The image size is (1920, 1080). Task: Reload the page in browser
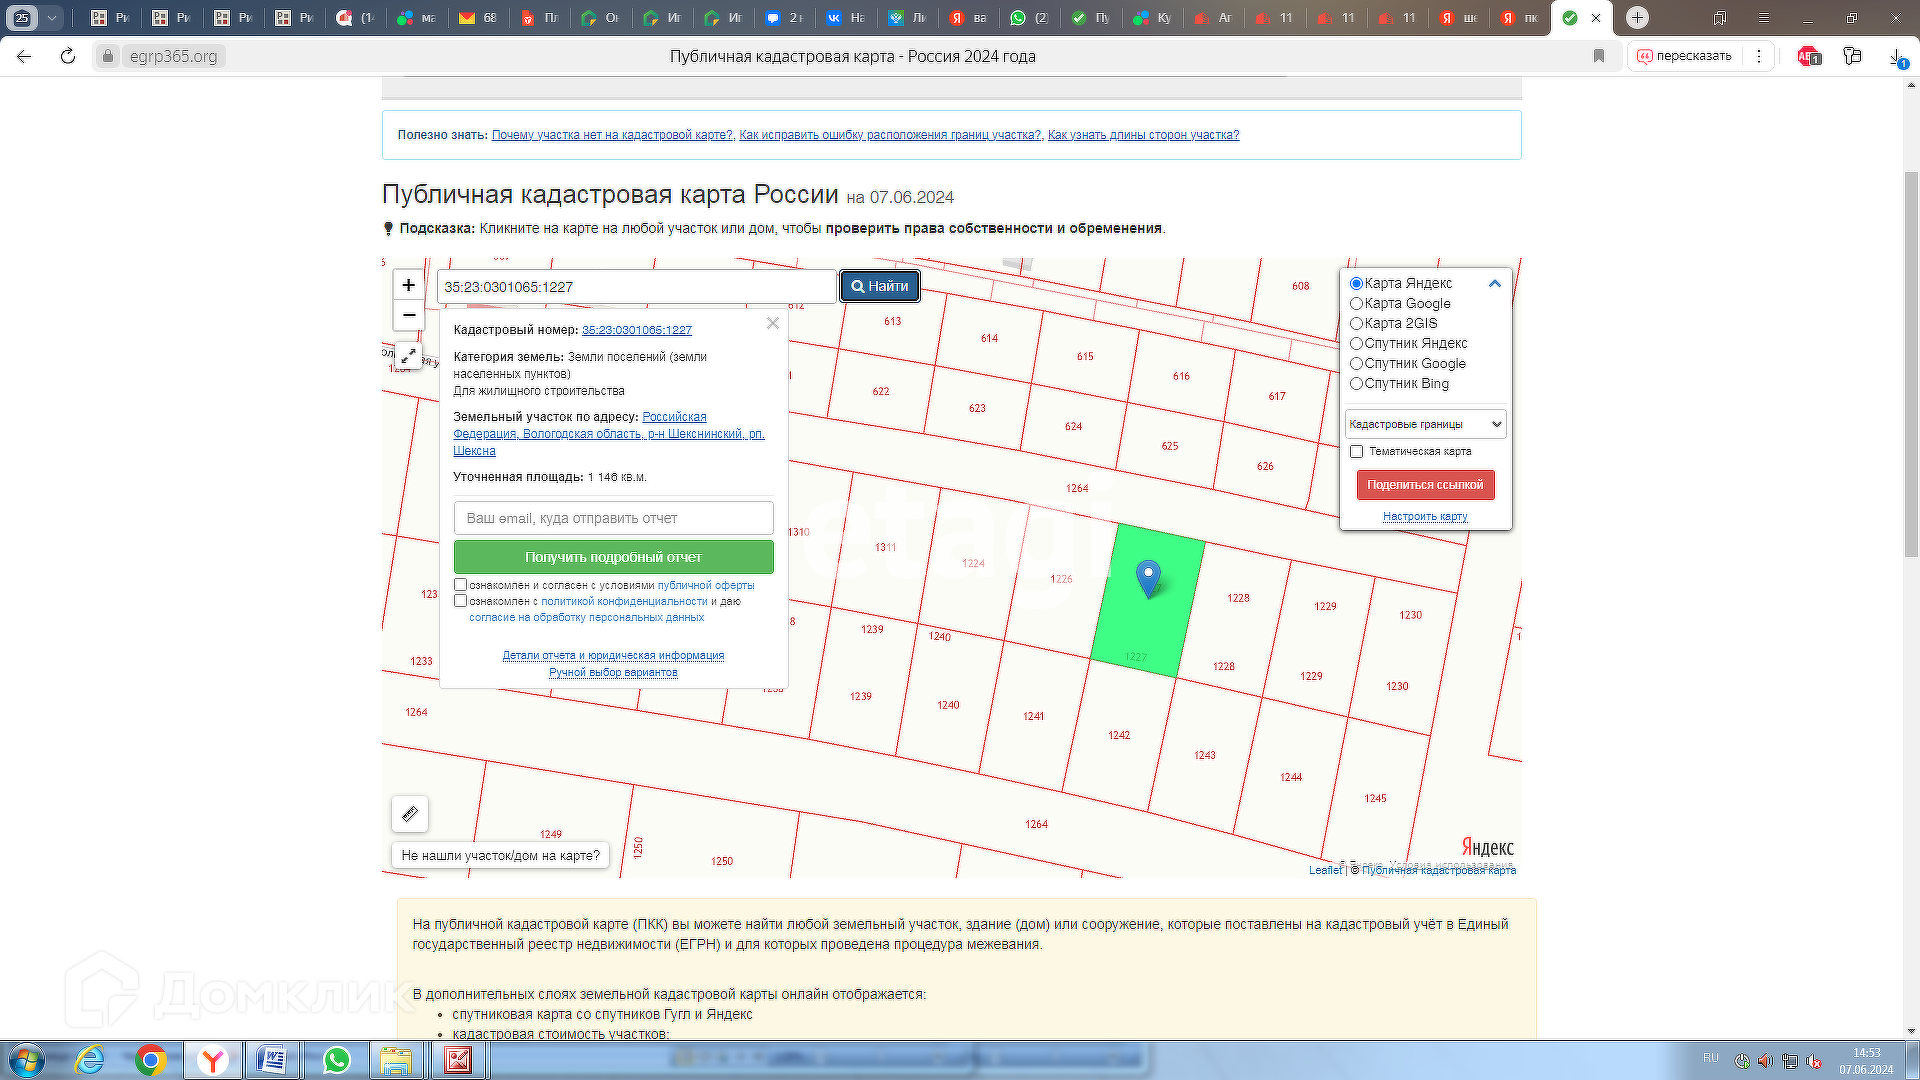68,56
